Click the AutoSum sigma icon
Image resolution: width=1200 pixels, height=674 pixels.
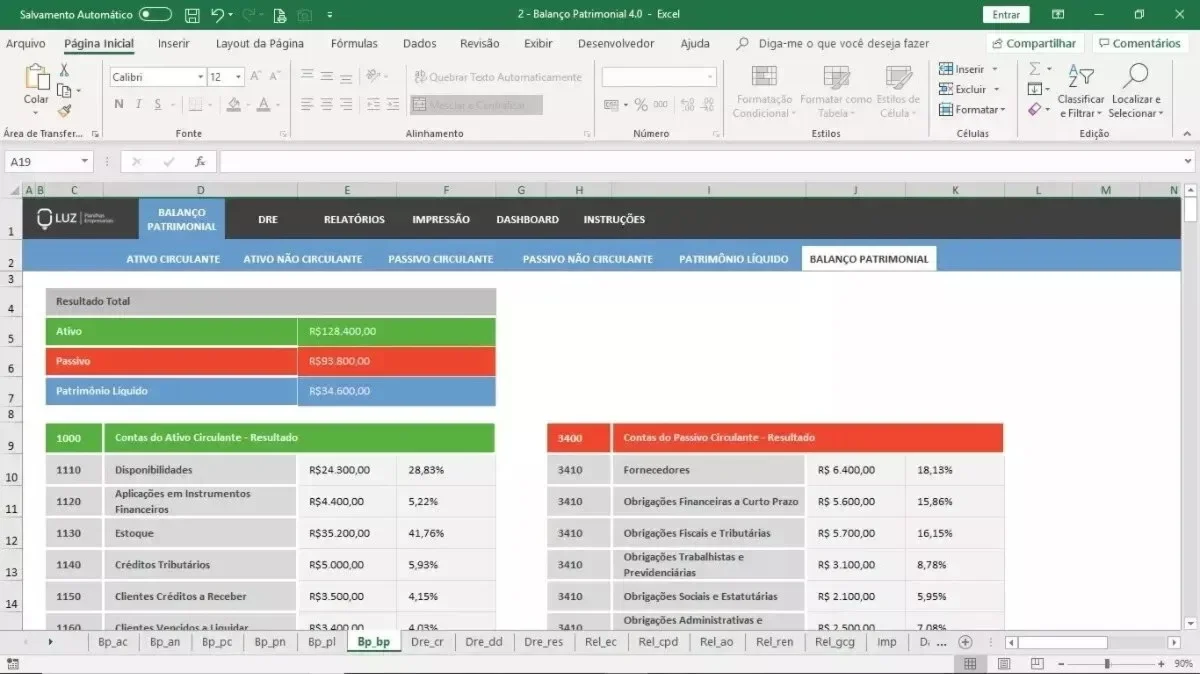(1035, 69)
